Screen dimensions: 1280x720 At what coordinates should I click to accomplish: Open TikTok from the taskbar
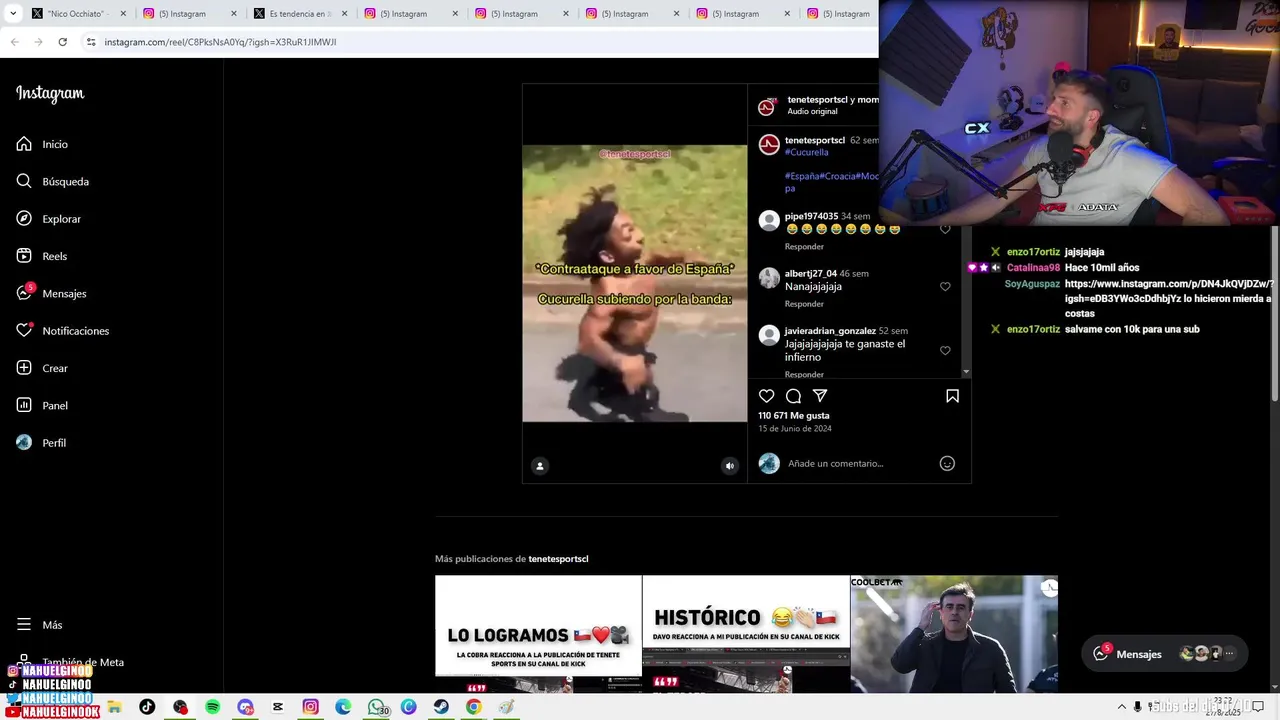click(x=147, y=707)
